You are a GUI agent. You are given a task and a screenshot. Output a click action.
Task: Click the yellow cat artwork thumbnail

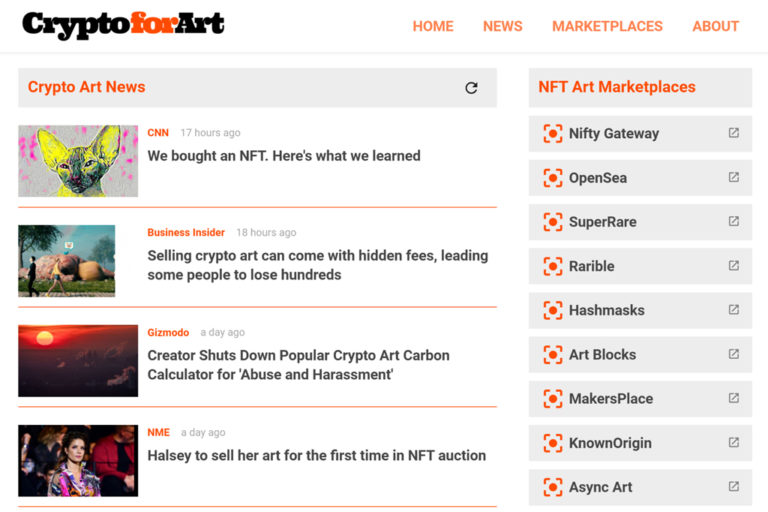pos(78,161)
